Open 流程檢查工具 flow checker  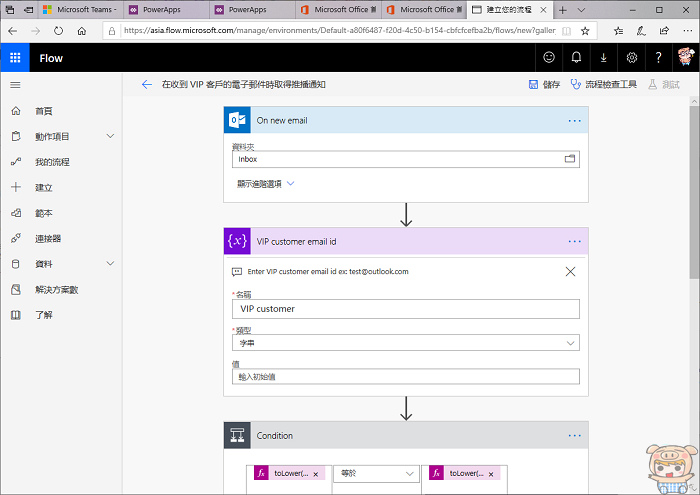(x=603, y=85)
